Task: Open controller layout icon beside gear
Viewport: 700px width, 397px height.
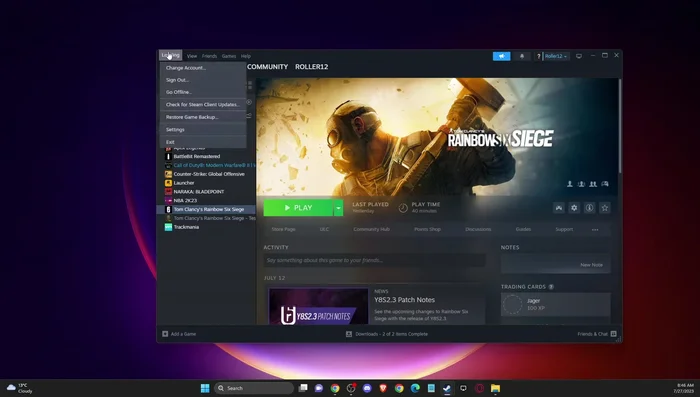Action: 559,208
